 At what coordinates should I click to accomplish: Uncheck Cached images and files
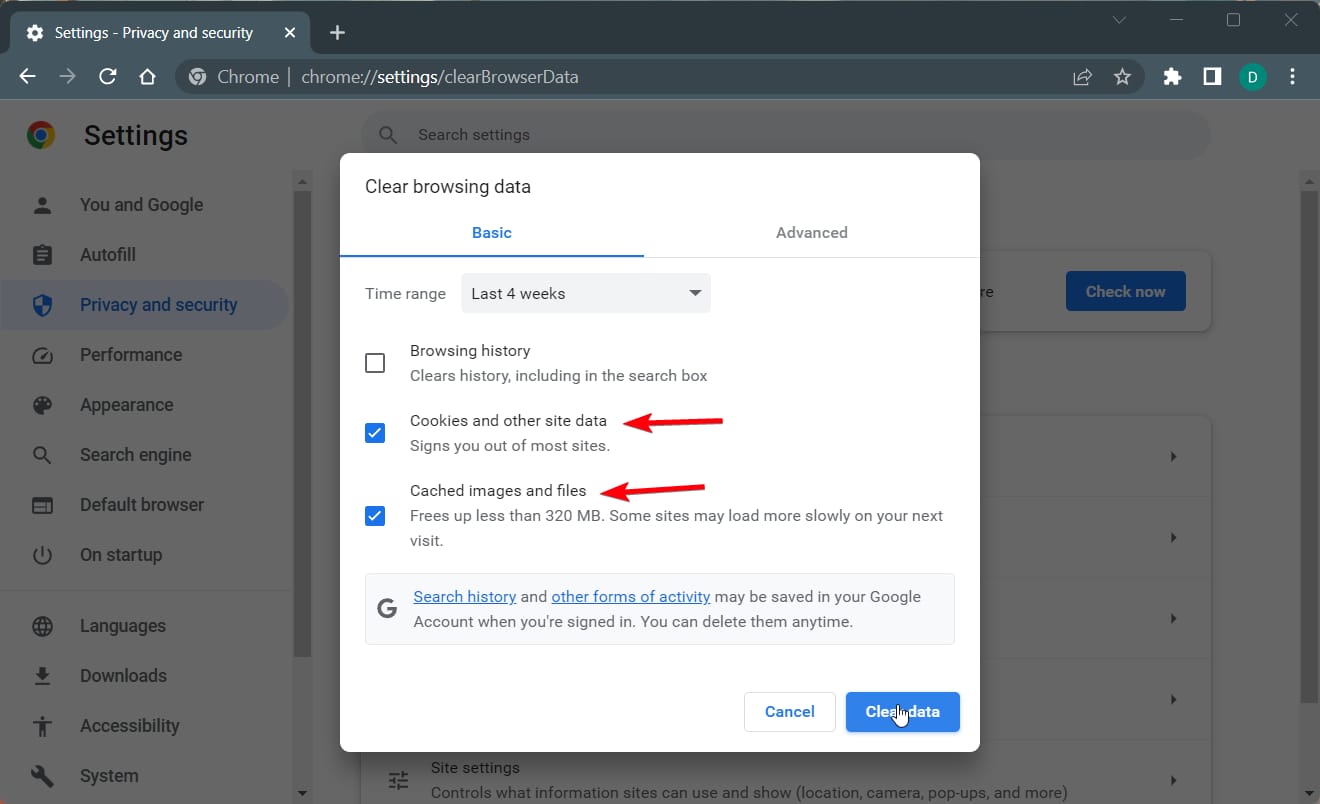point(375,516)
